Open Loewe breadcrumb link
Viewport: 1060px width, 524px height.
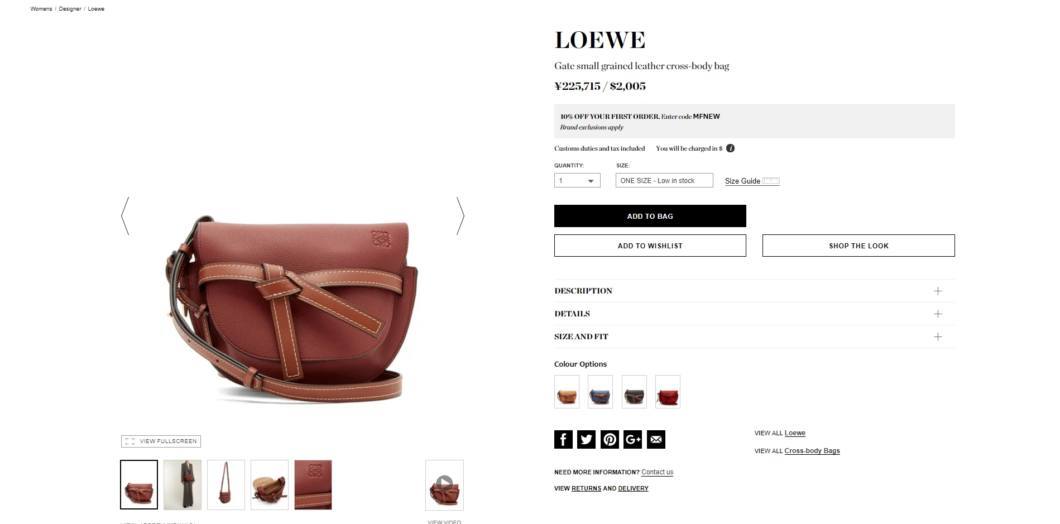coord(96,9)
